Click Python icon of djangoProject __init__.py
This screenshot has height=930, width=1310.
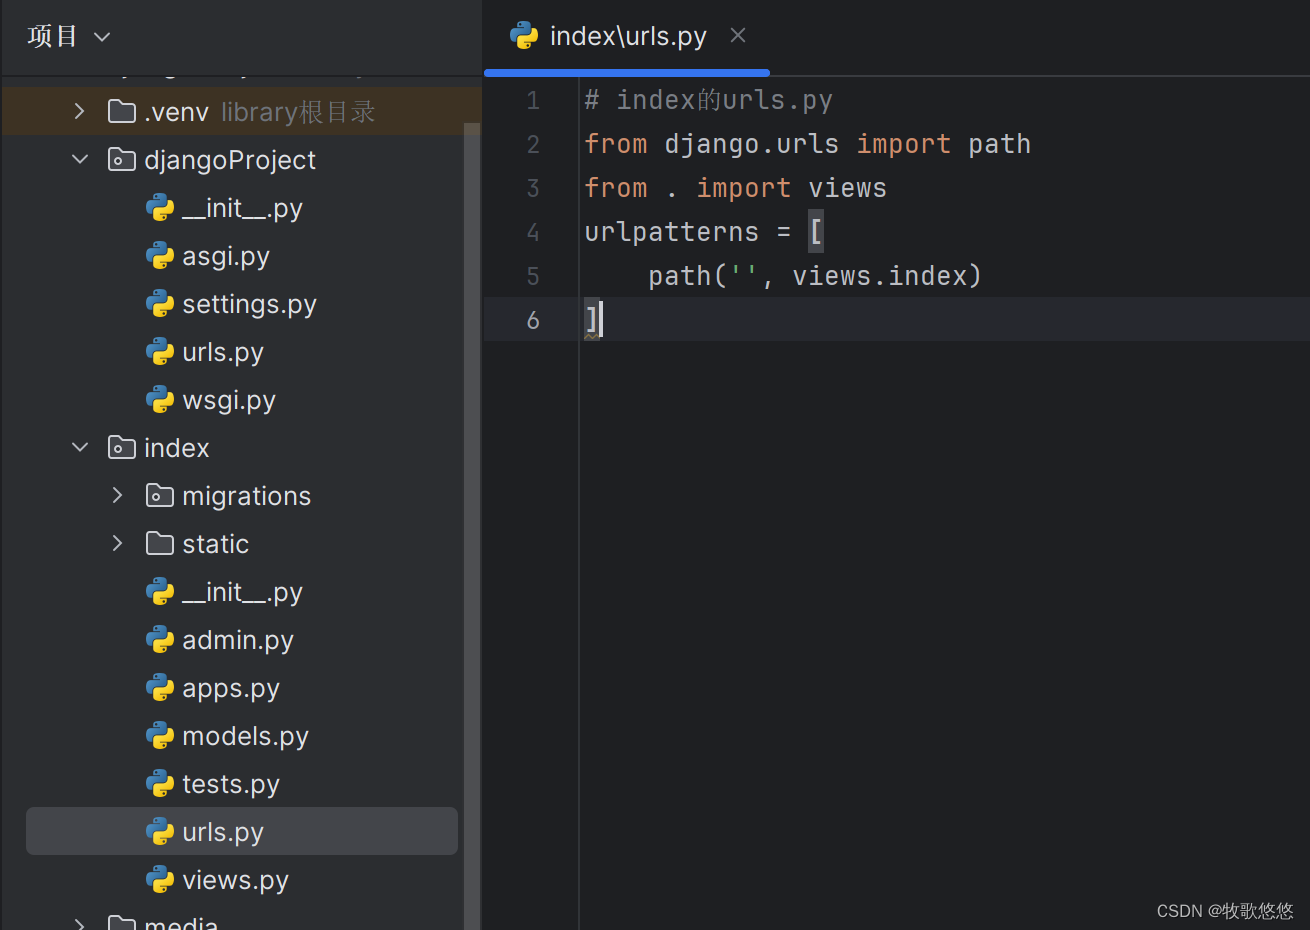click(160, 207)
